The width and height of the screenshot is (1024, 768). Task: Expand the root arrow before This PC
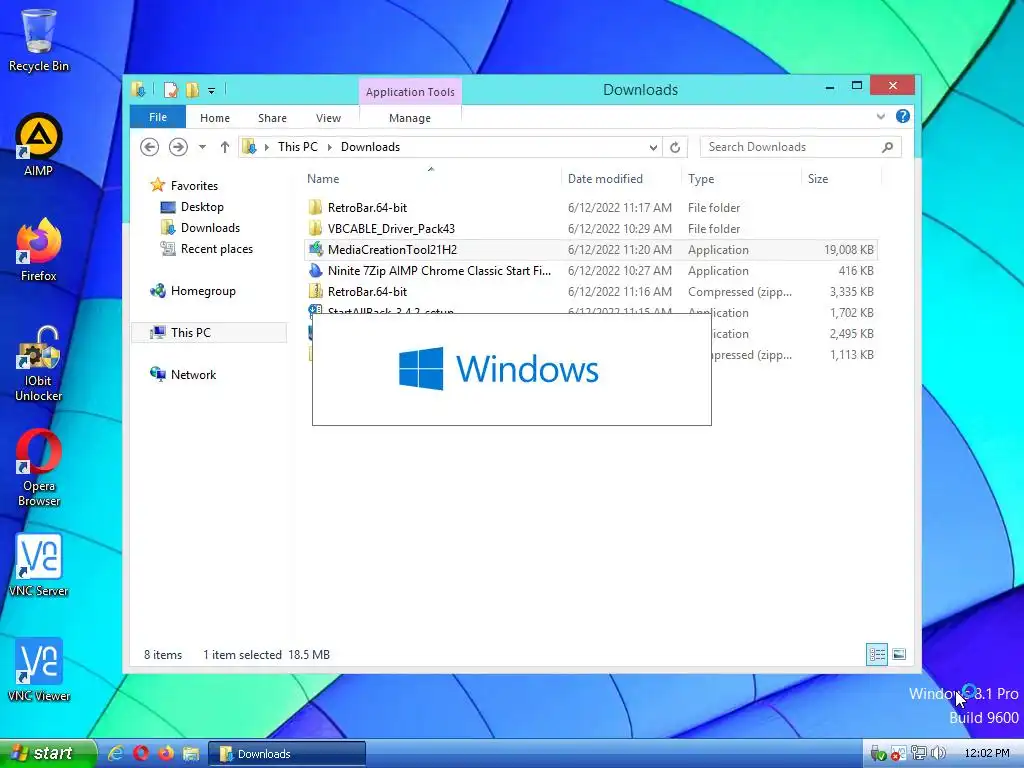coord(266,148)
